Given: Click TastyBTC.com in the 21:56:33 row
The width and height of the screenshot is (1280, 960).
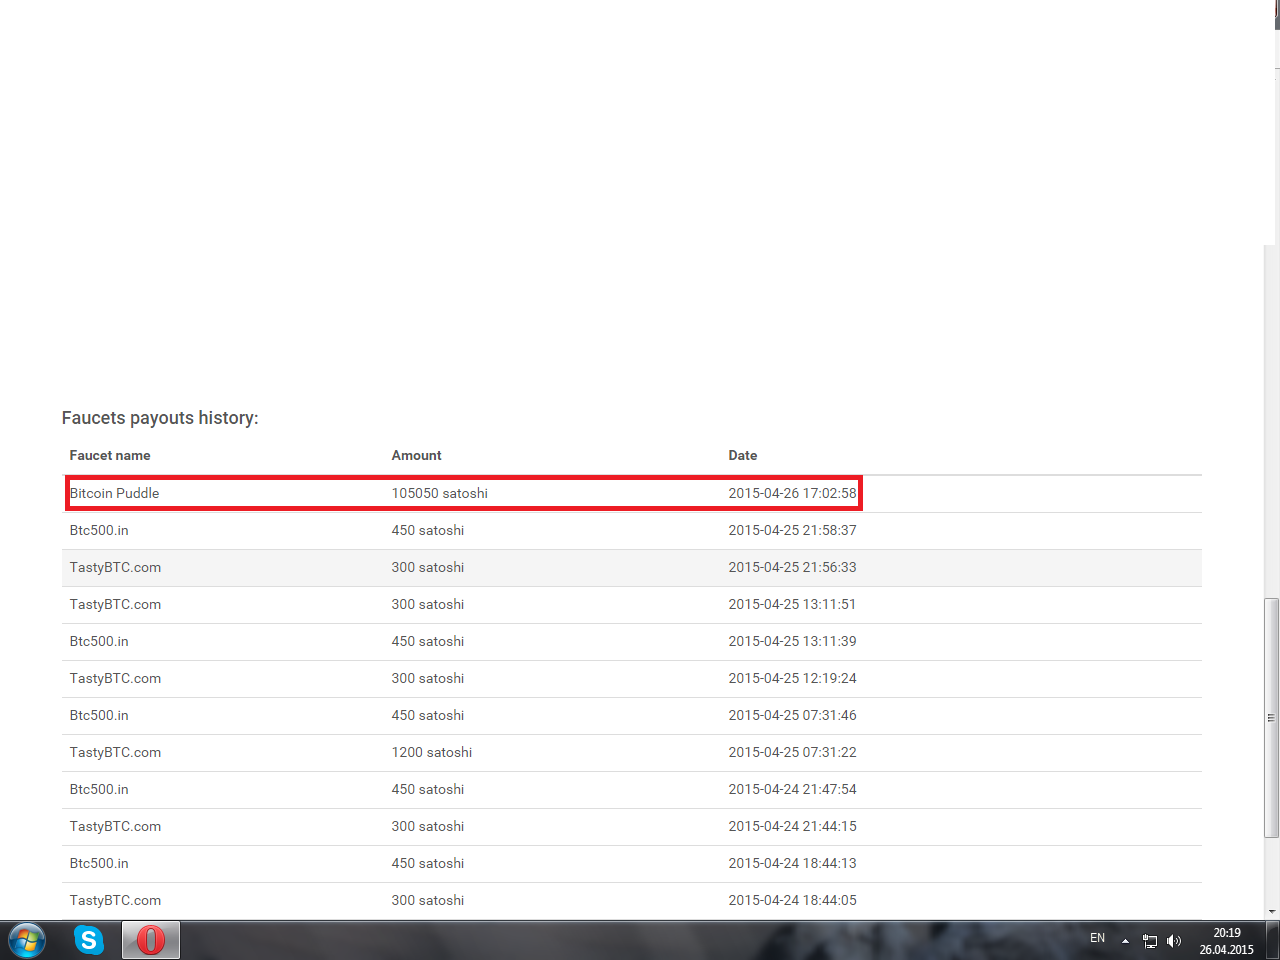Looking at the screenshot, I should click(115, 567).
